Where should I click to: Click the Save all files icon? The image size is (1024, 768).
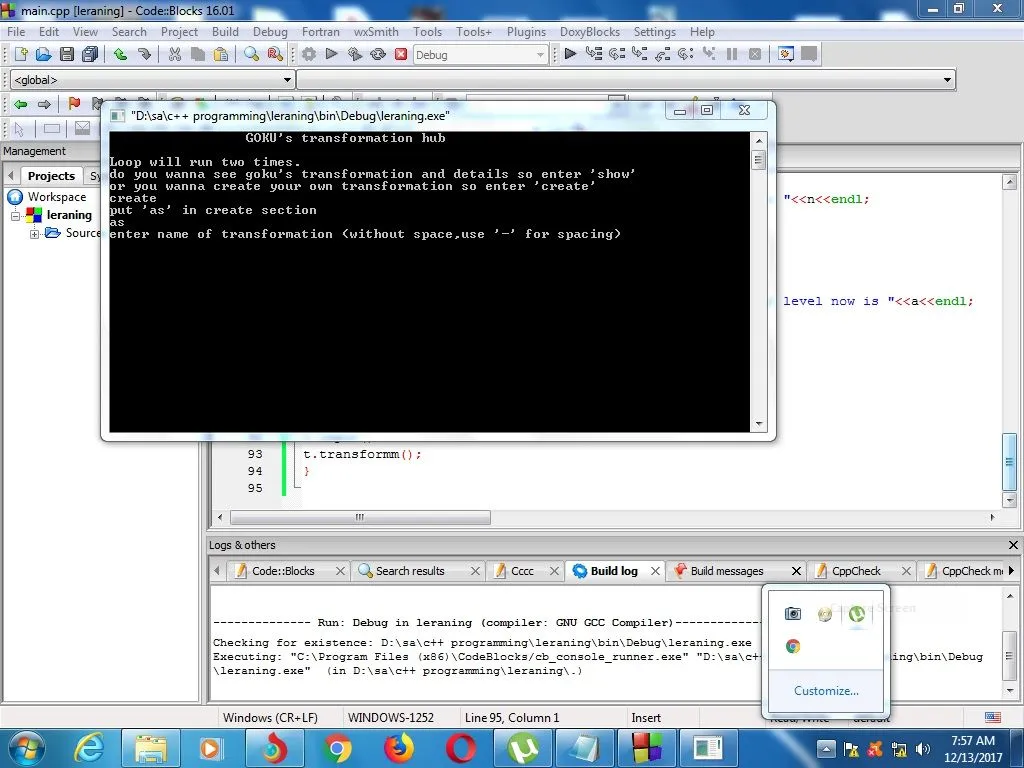point(90,54)
